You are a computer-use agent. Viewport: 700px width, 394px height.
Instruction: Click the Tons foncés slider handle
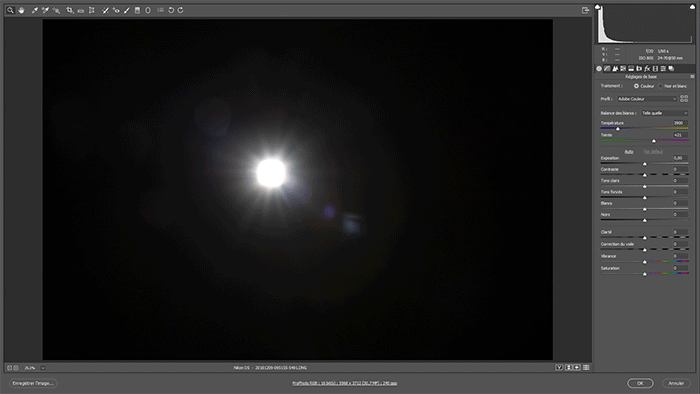click(645, 197)
